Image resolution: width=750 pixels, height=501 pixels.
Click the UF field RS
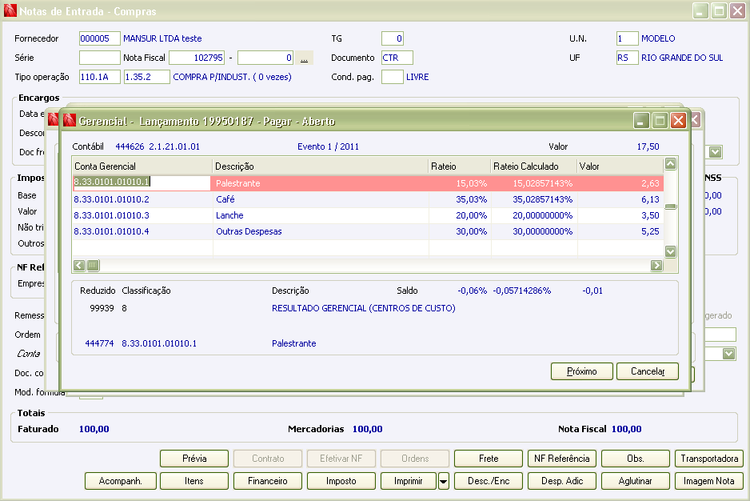[627, 58]
